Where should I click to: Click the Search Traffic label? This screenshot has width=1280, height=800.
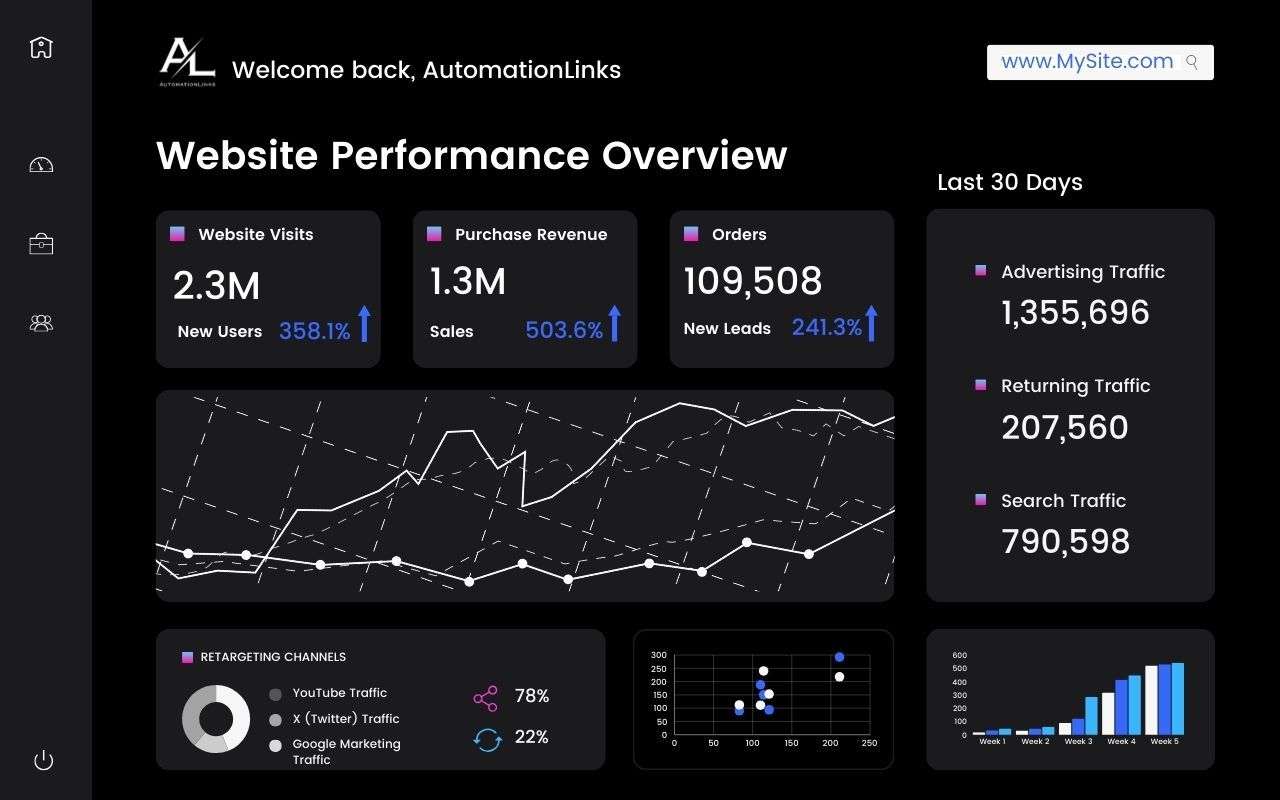(x=1064, y=501)
